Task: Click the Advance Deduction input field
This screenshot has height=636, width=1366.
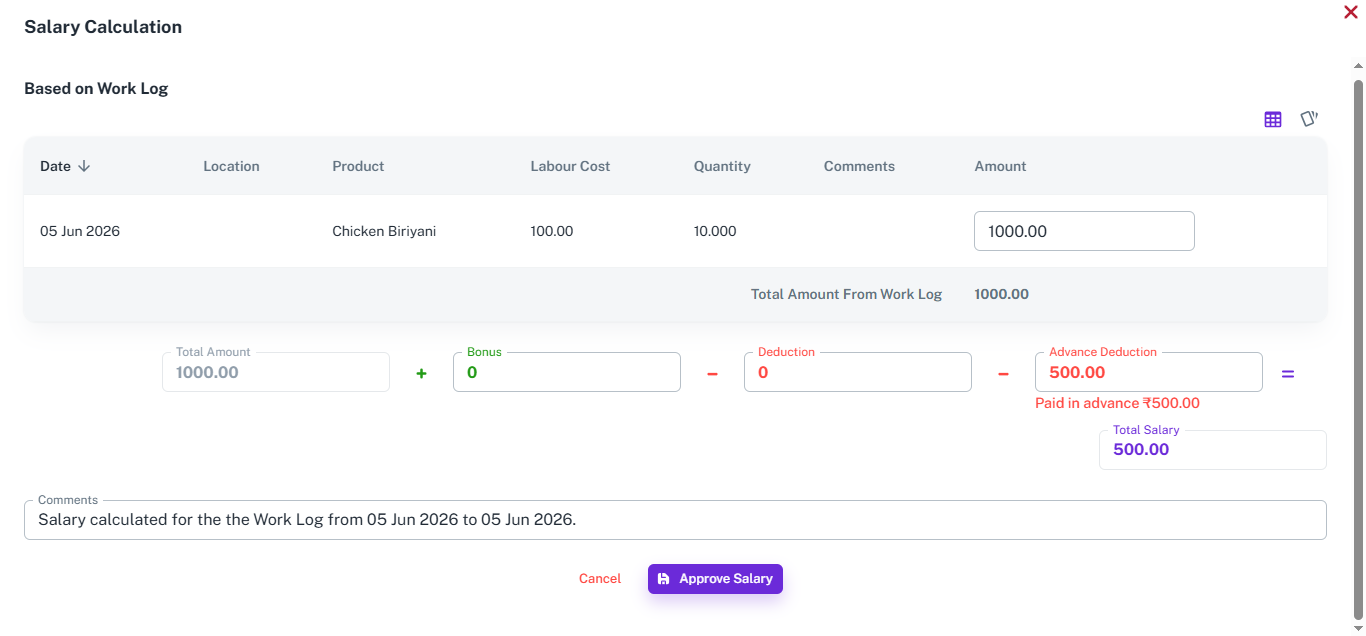Action: pos(1149,372)
